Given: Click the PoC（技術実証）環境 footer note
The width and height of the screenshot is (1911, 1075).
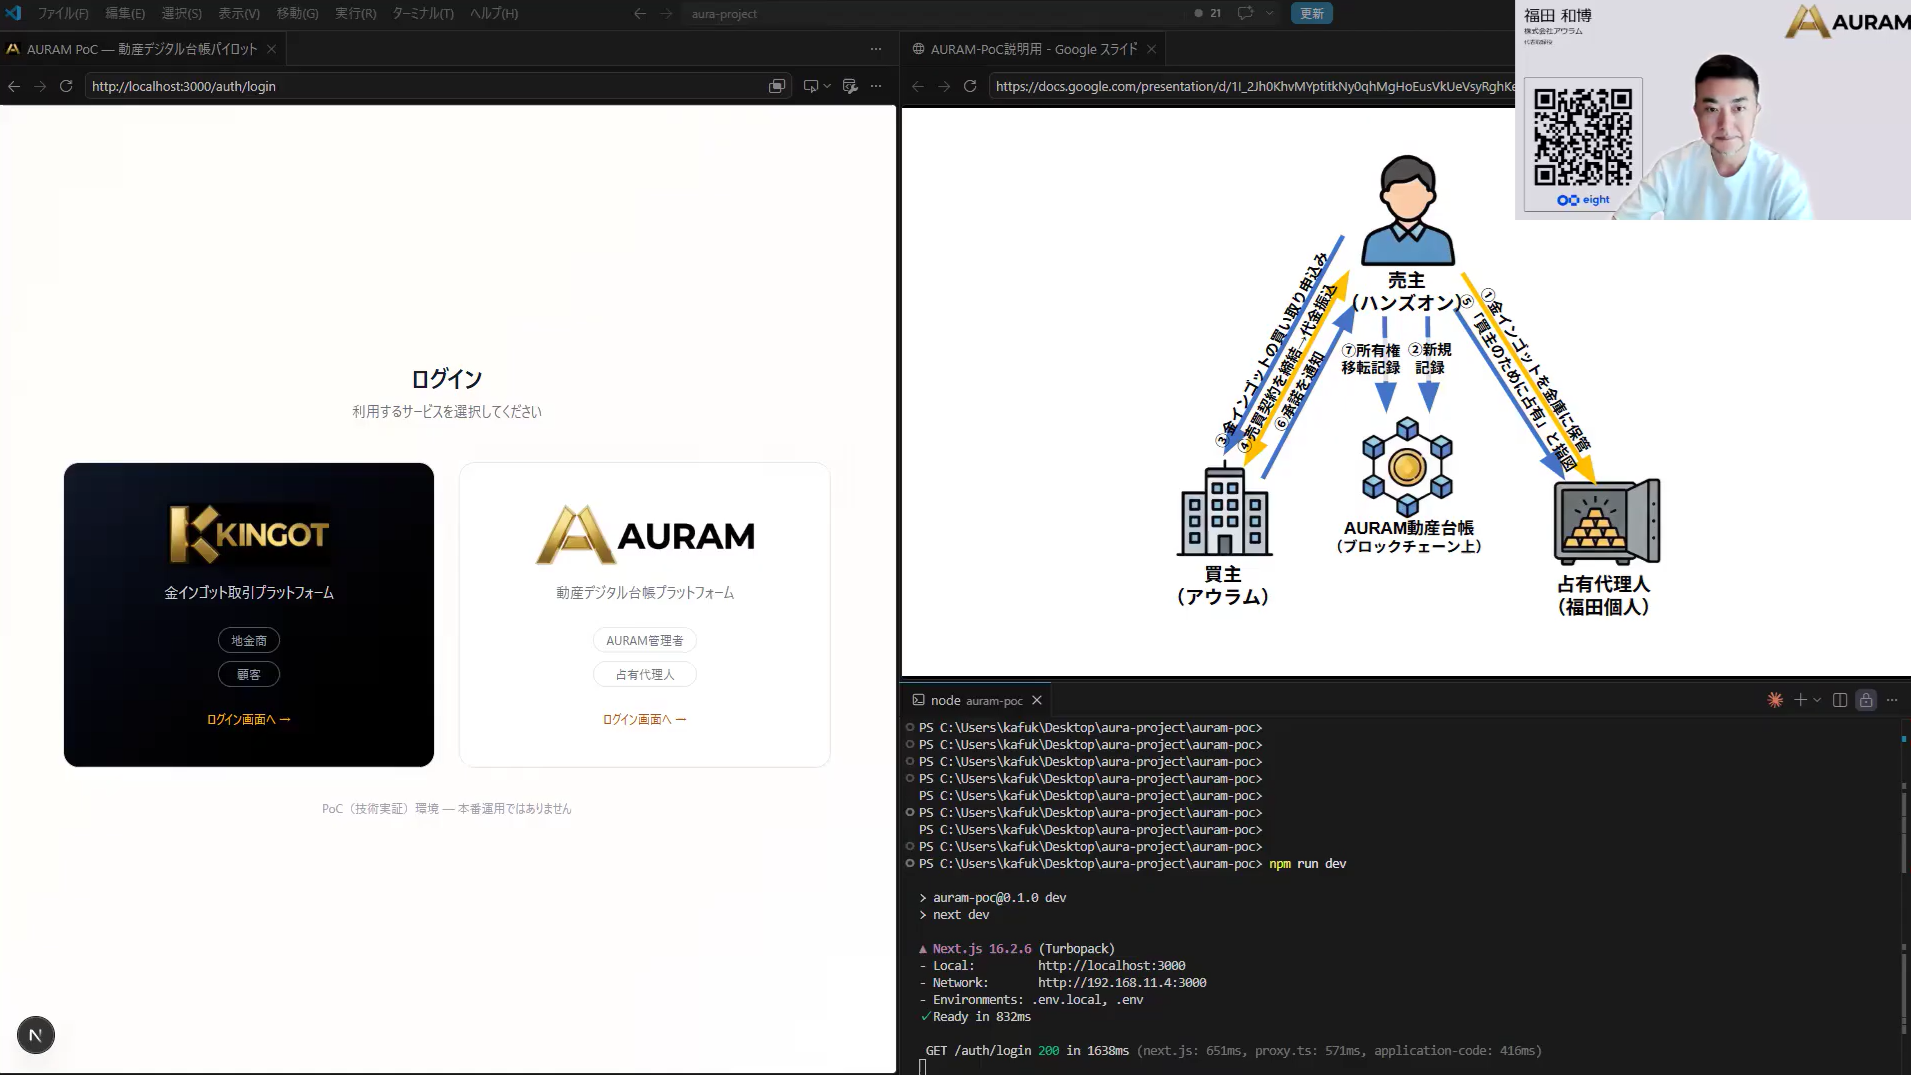Looking at the screenshot, I should (x=446, y=808).
